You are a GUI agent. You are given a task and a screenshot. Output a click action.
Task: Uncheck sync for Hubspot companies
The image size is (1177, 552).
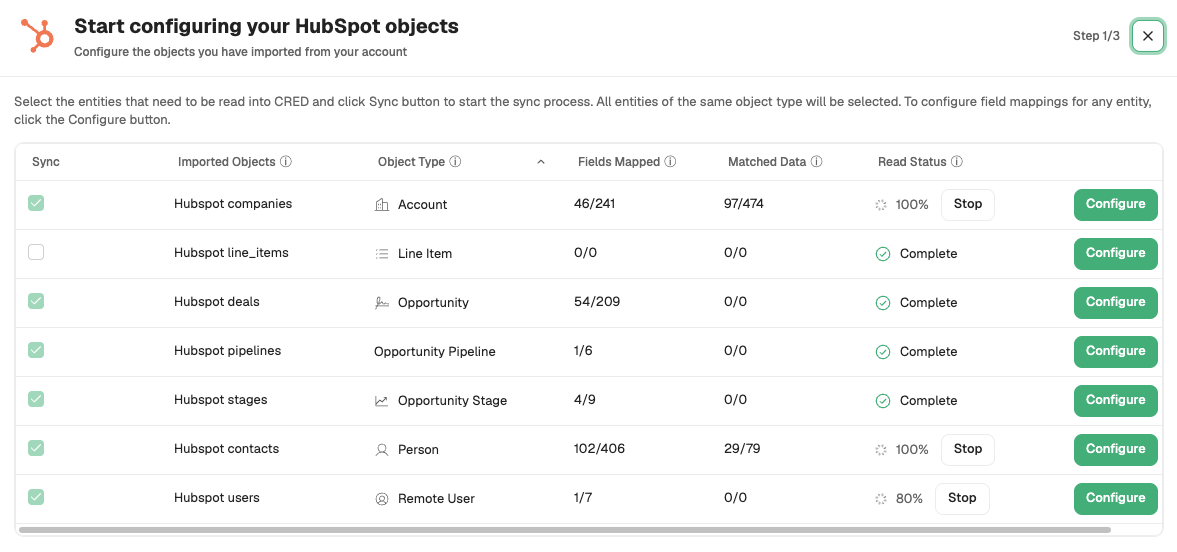point(36,203)
